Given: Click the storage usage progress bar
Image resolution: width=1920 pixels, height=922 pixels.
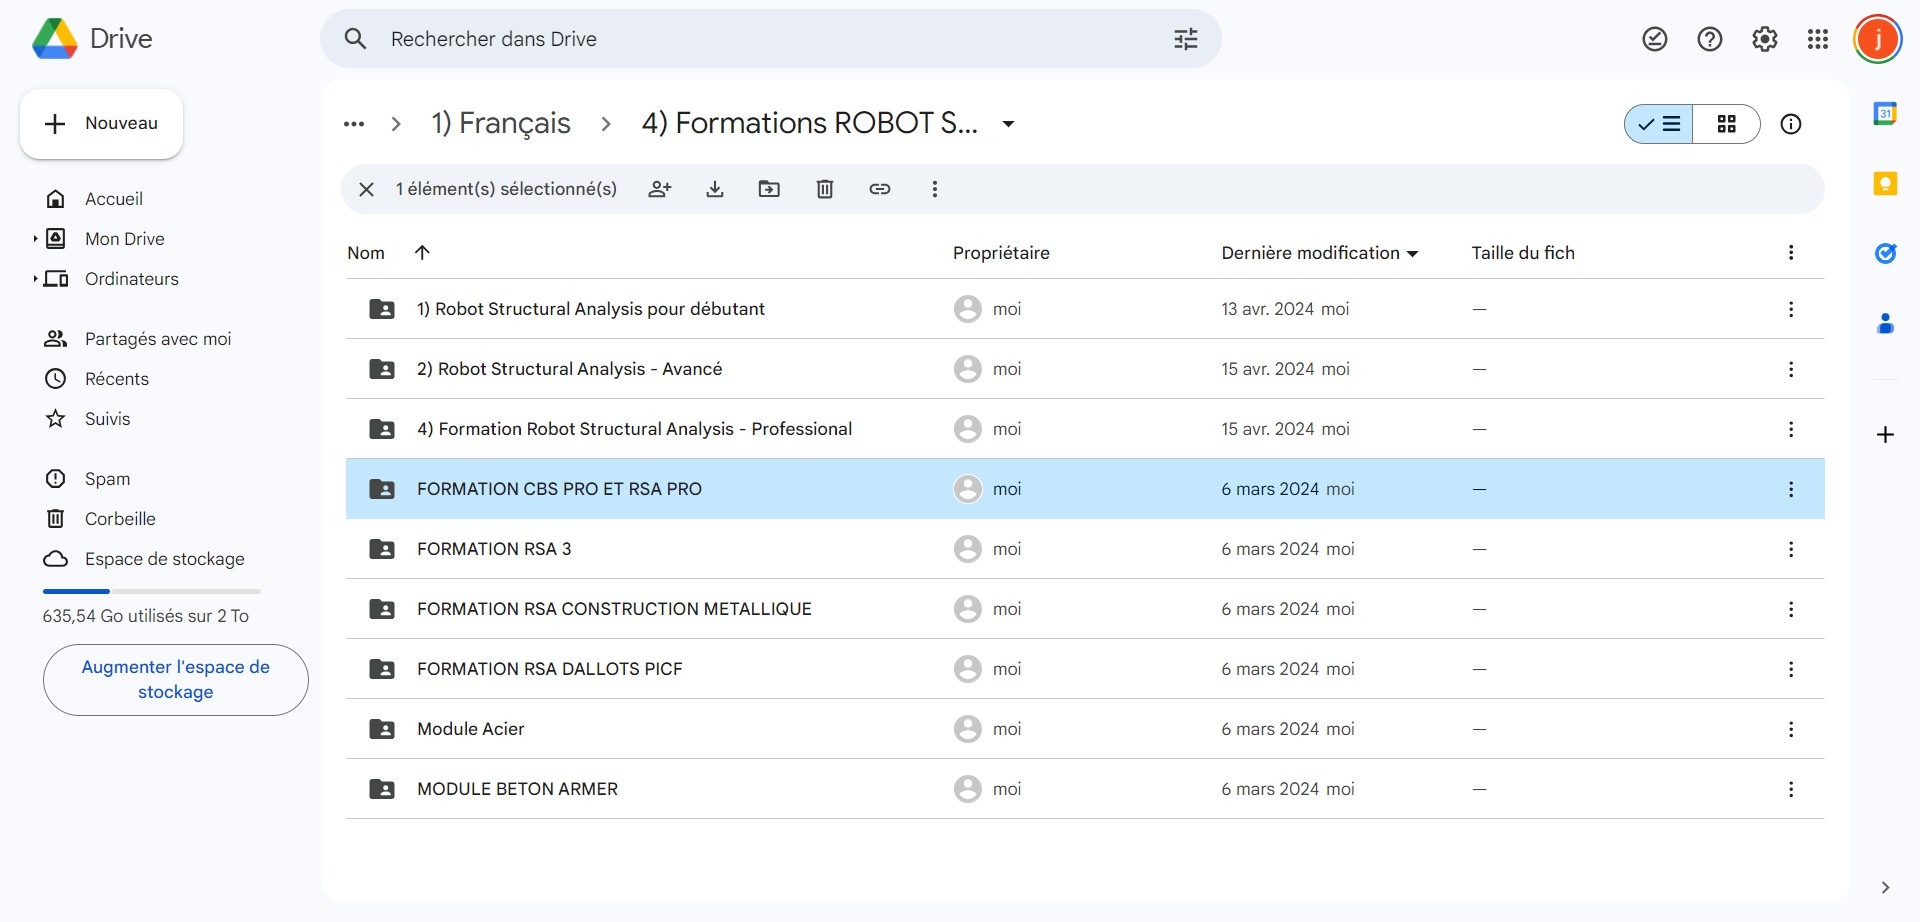Looking at the screenshot, I should point(152,591).
